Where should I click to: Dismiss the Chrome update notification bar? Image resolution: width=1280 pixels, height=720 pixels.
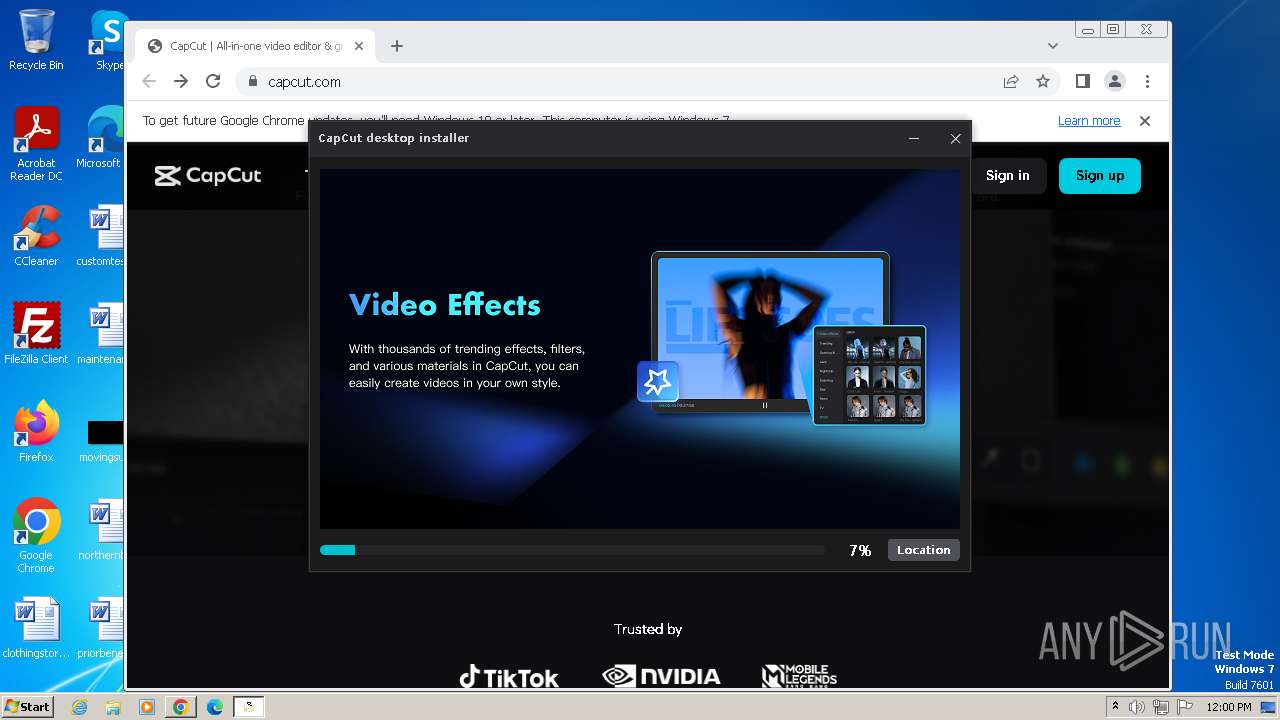pyautogui.click(x=1145, y=121)
